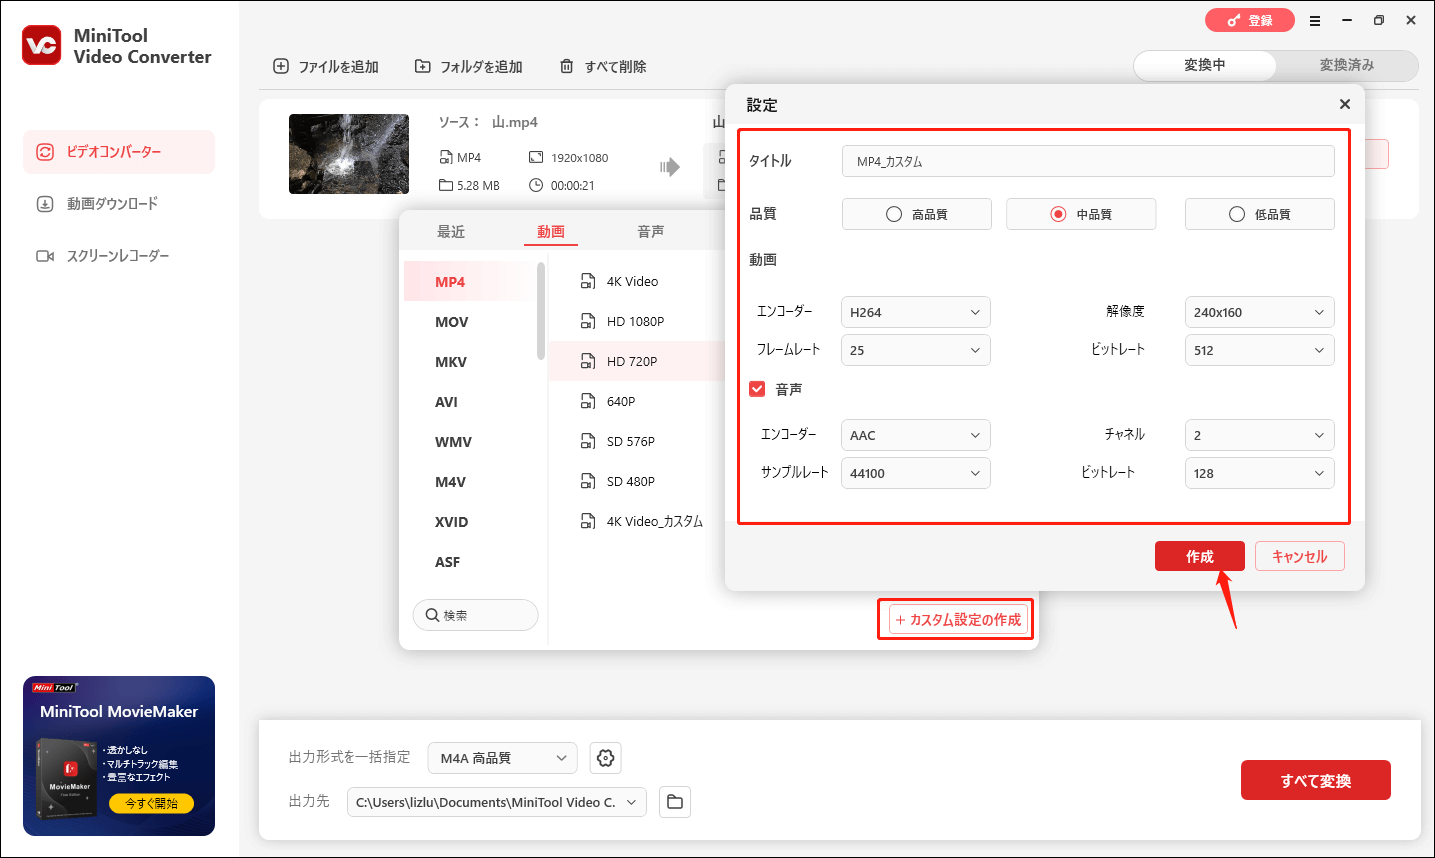Image resolution: width=1435 pixels, height=858 pixels.
Task: Click the resolution icon beside 1920x1080
Action: tap(536, 158)
